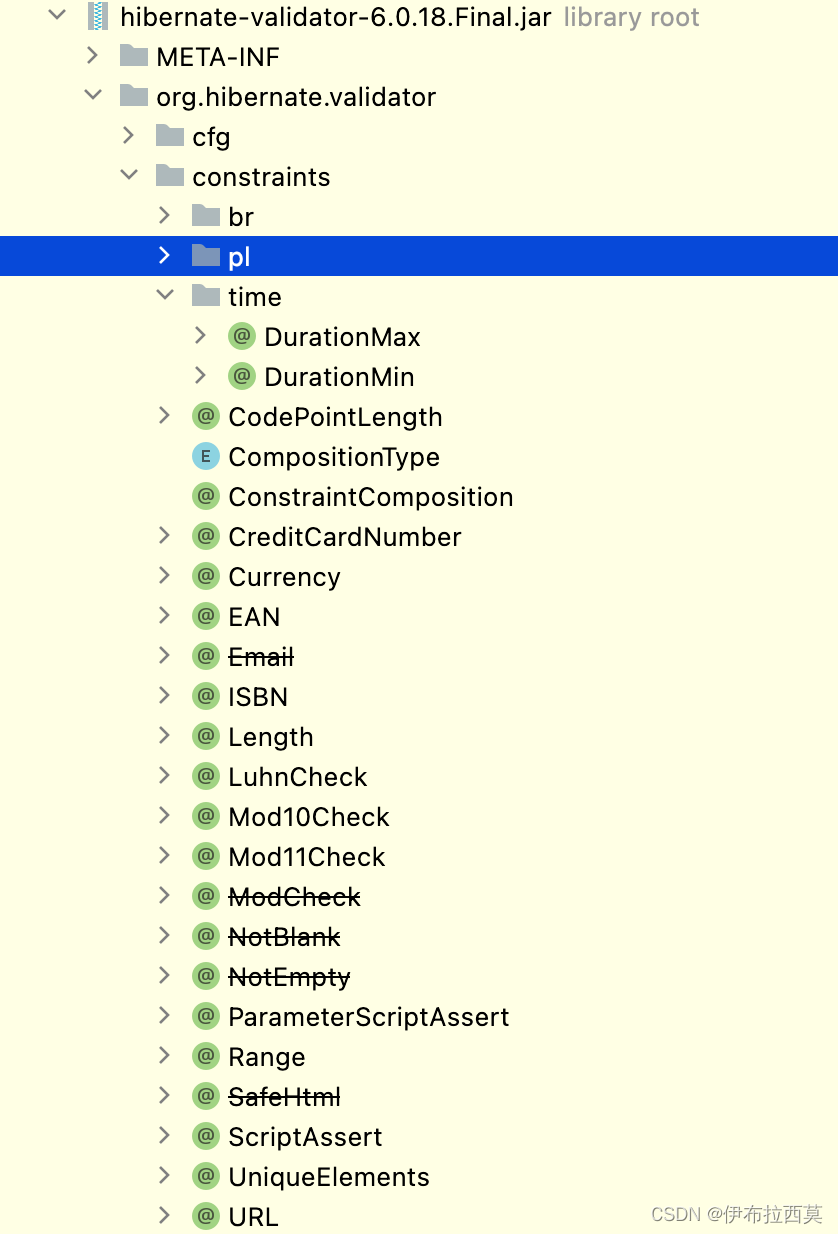Image resolution: width=838 pixels, height=1234 pixels.
Task: Expand the CreditCardNumber node arrow
Action: click(165, 535)
